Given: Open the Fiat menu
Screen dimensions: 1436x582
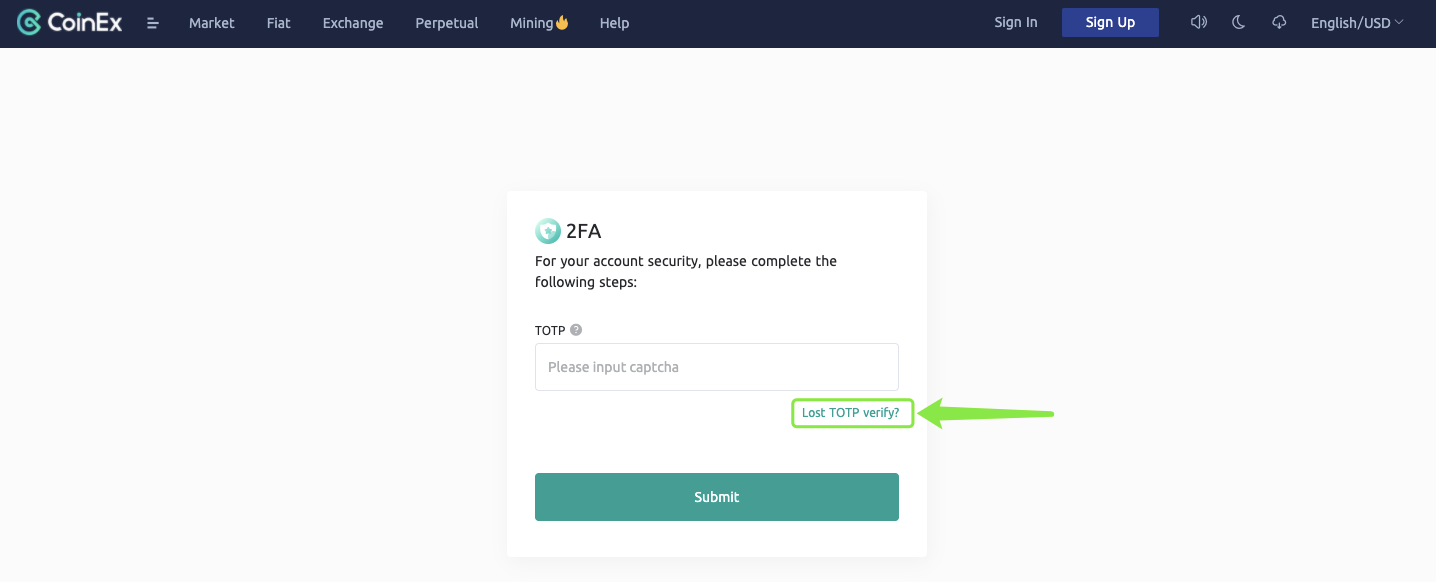Looking at the screenshot, I should coord(279,23).
